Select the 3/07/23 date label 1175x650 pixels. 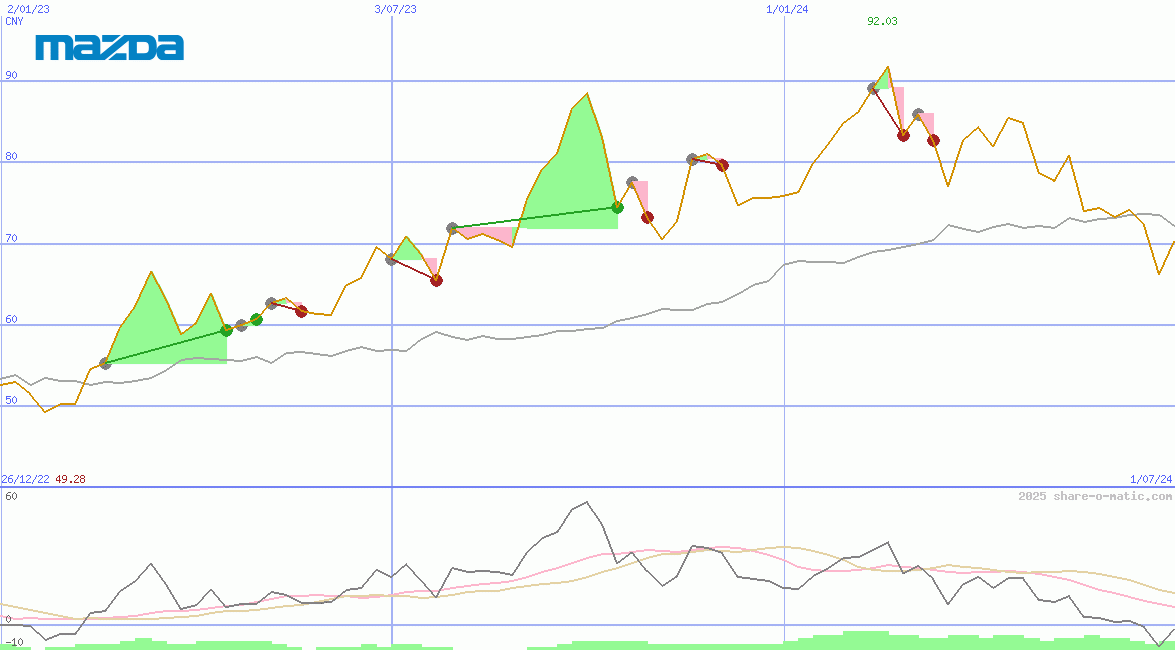click(x=395, y=9)
